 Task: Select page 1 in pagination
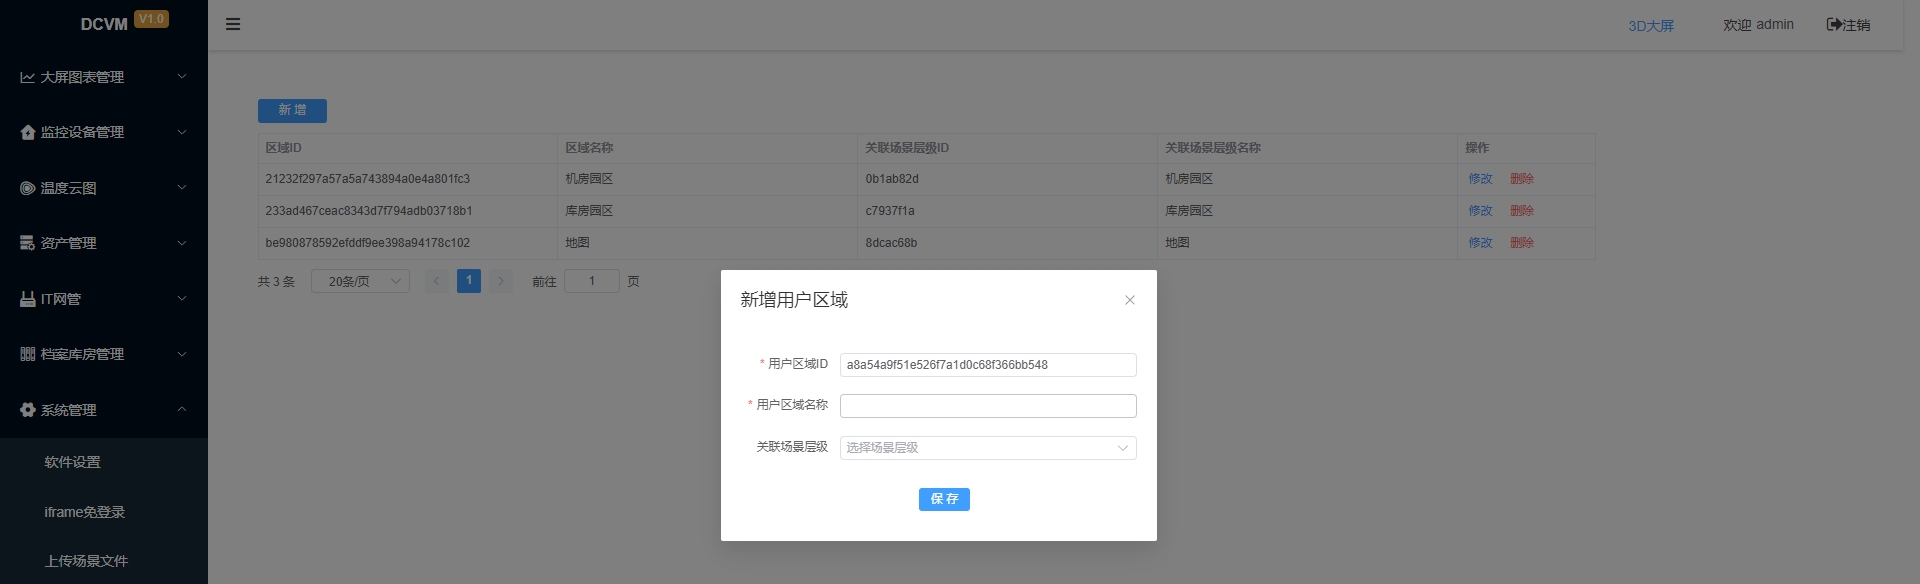pos(469,281)
